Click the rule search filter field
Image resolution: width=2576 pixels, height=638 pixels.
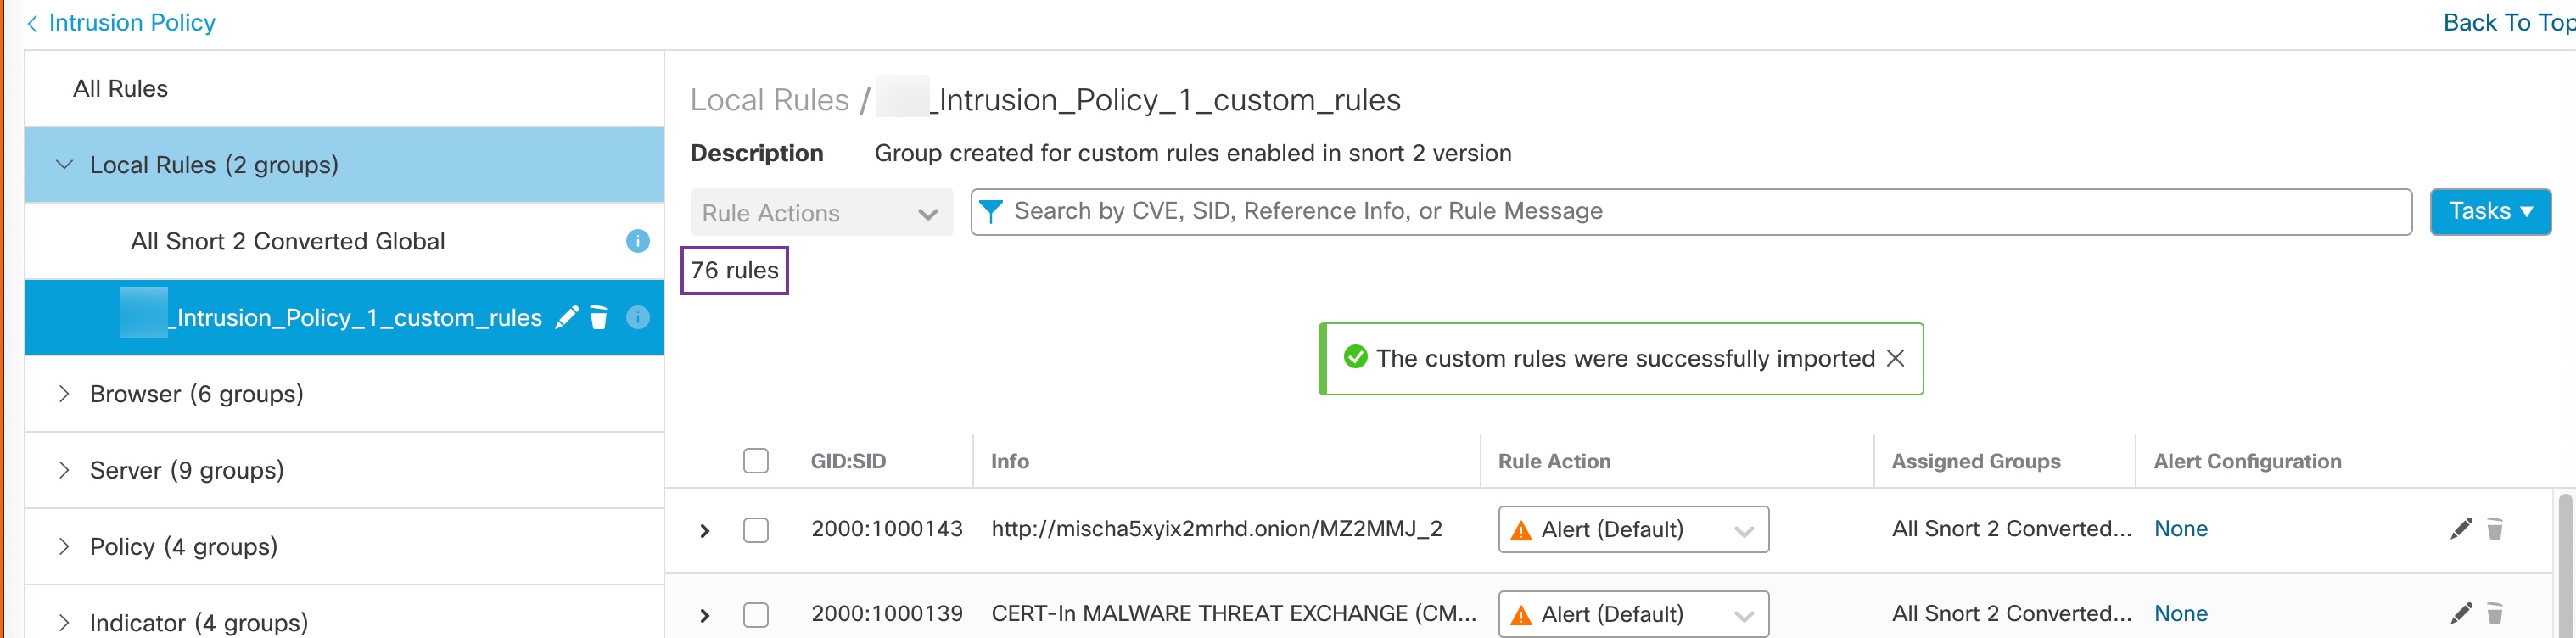(1690, 212)
